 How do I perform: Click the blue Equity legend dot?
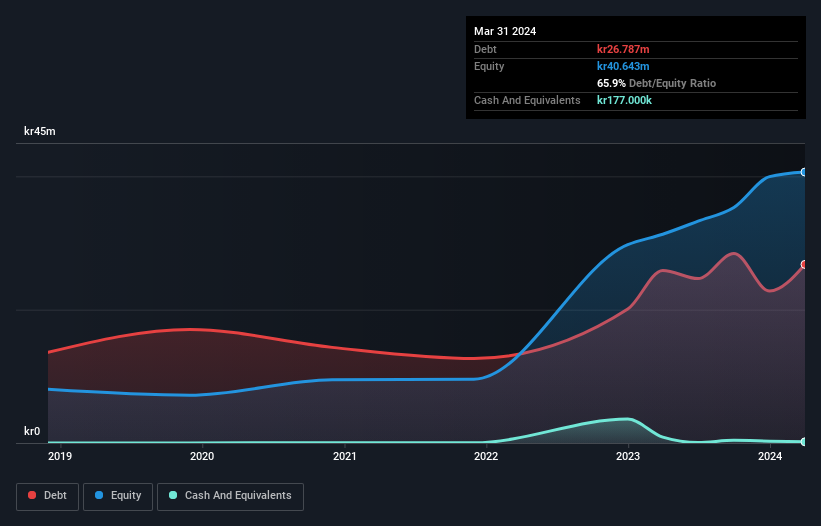pos(99,495)
